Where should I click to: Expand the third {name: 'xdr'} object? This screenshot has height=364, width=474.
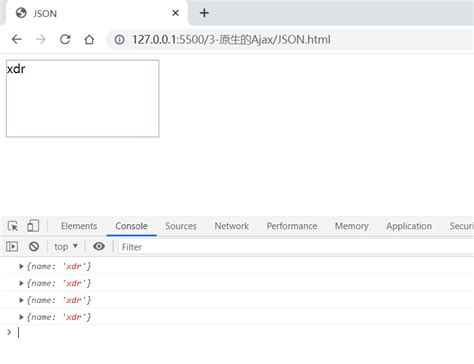click(21, 300)
